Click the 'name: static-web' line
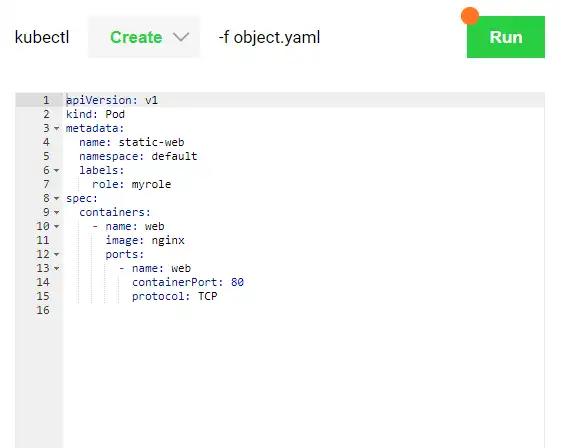Image resolution: width=562 pixels, height=448 pixels. click(x=132, y=142)
